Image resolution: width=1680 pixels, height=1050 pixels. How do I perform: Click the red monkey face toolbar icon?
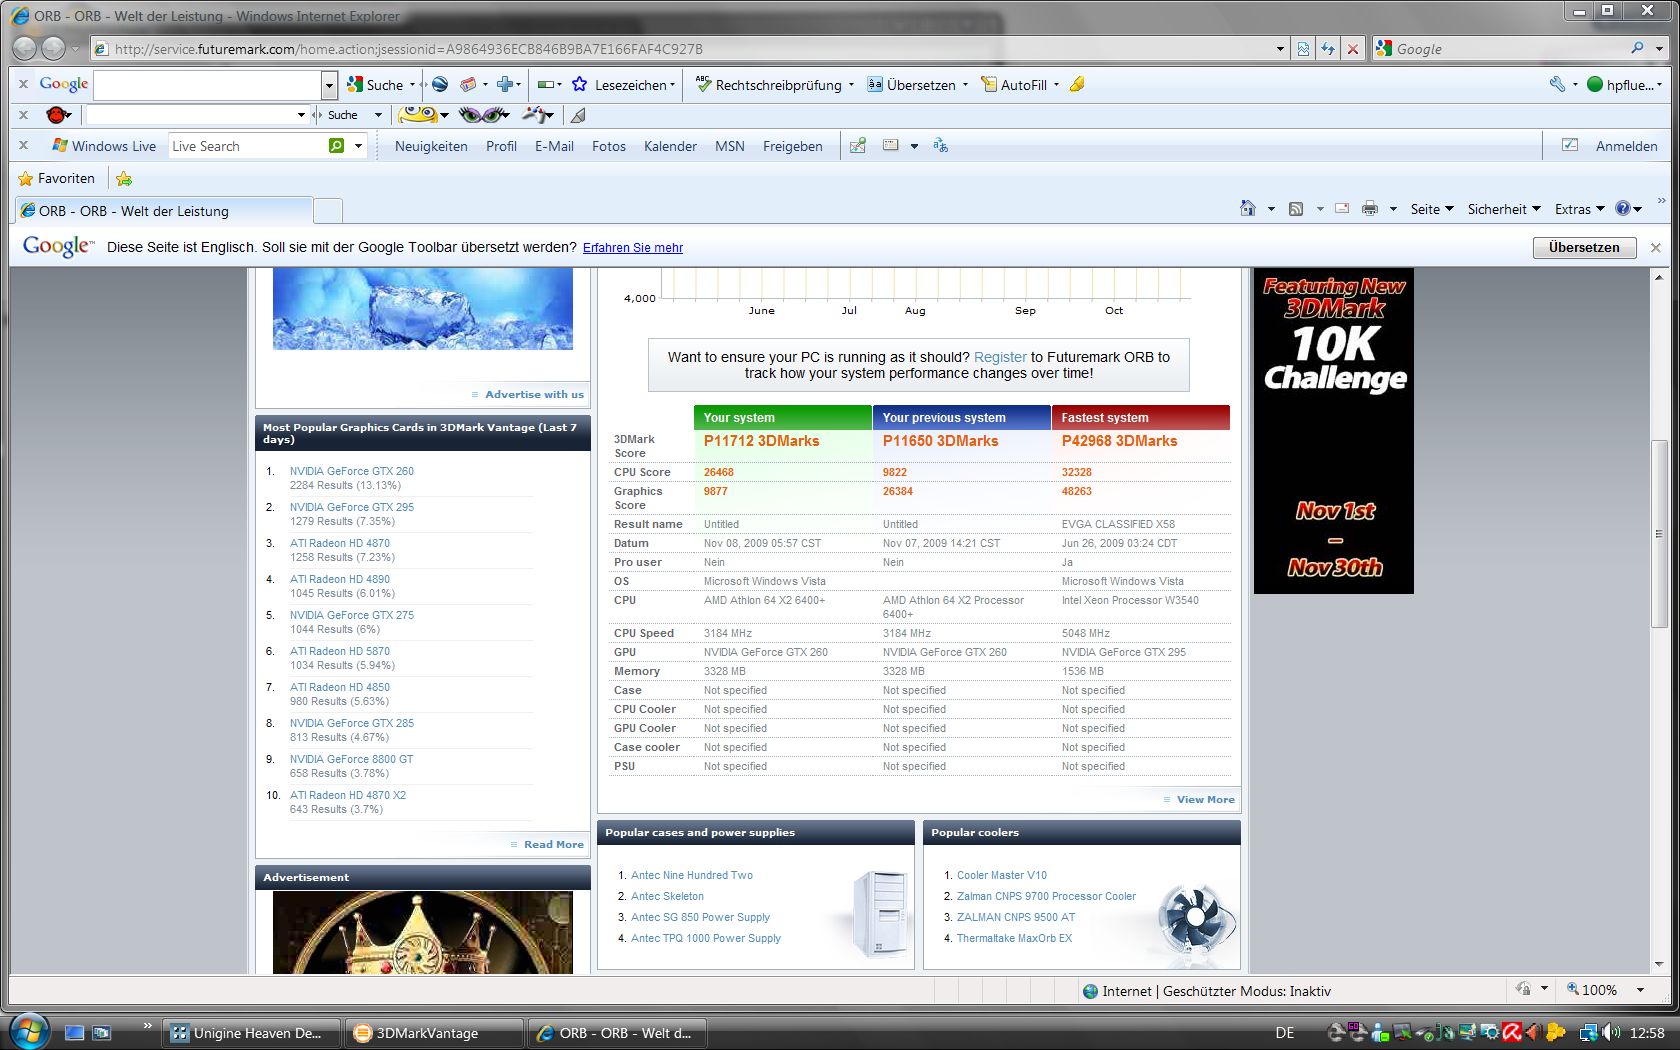[x=58, y=115]
